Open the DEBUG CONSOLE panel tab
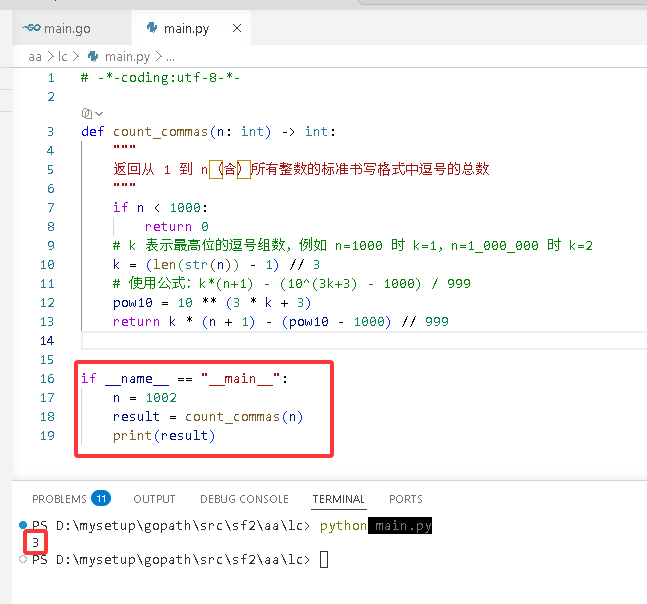This screenshot has height=604, width=647. (244, 499)
